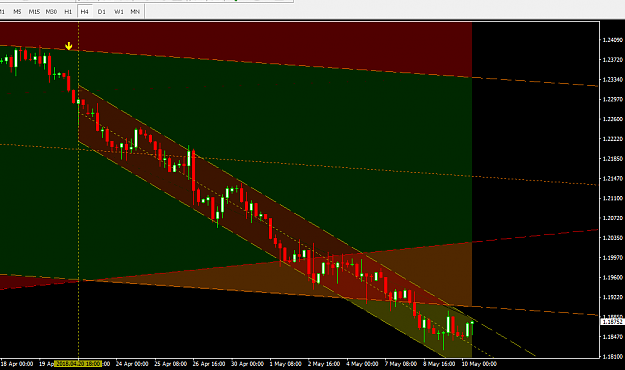Select the yellow down-arrow marker on chart

coord(69,46)
